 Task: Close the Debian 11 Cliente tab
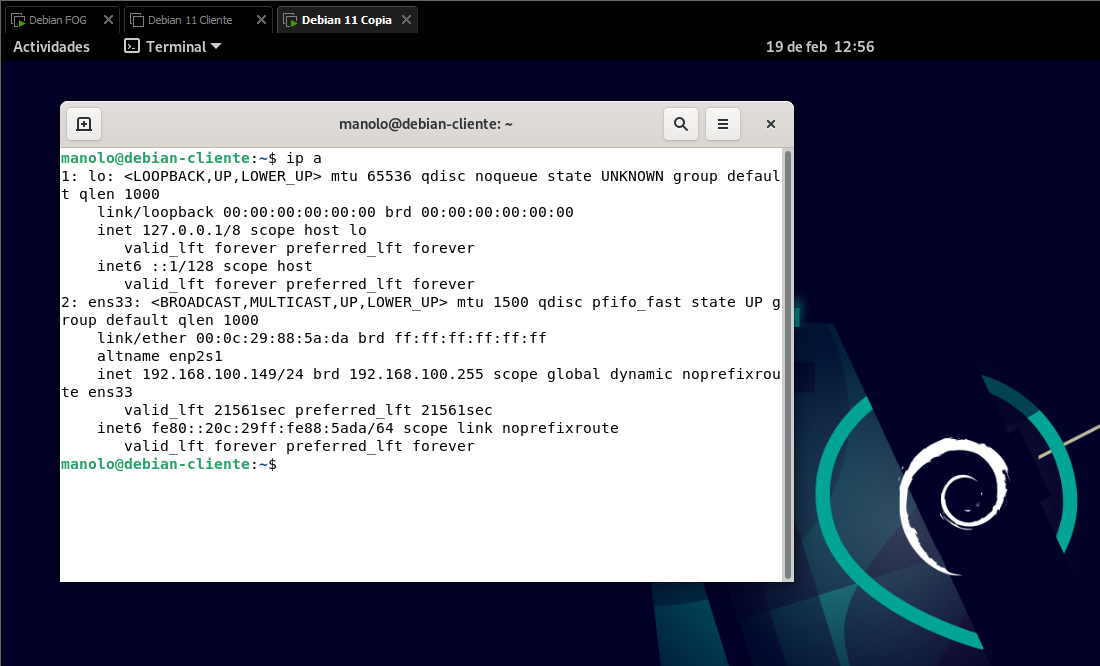[x=260, y=20]
